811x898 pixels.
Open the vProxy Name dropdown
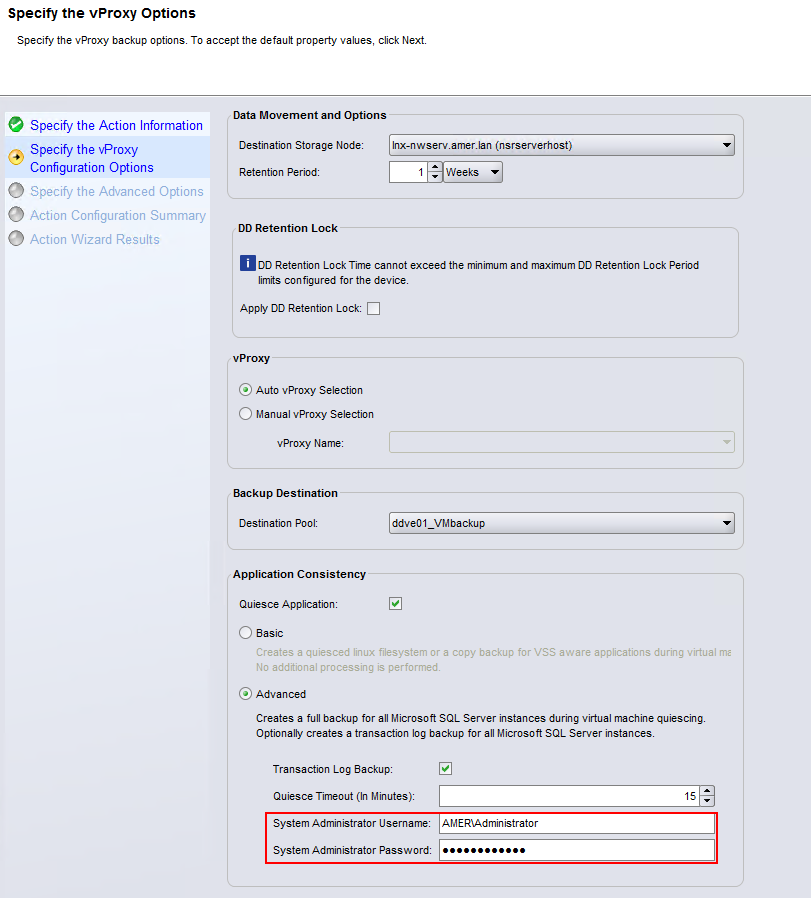coord(727,442)
